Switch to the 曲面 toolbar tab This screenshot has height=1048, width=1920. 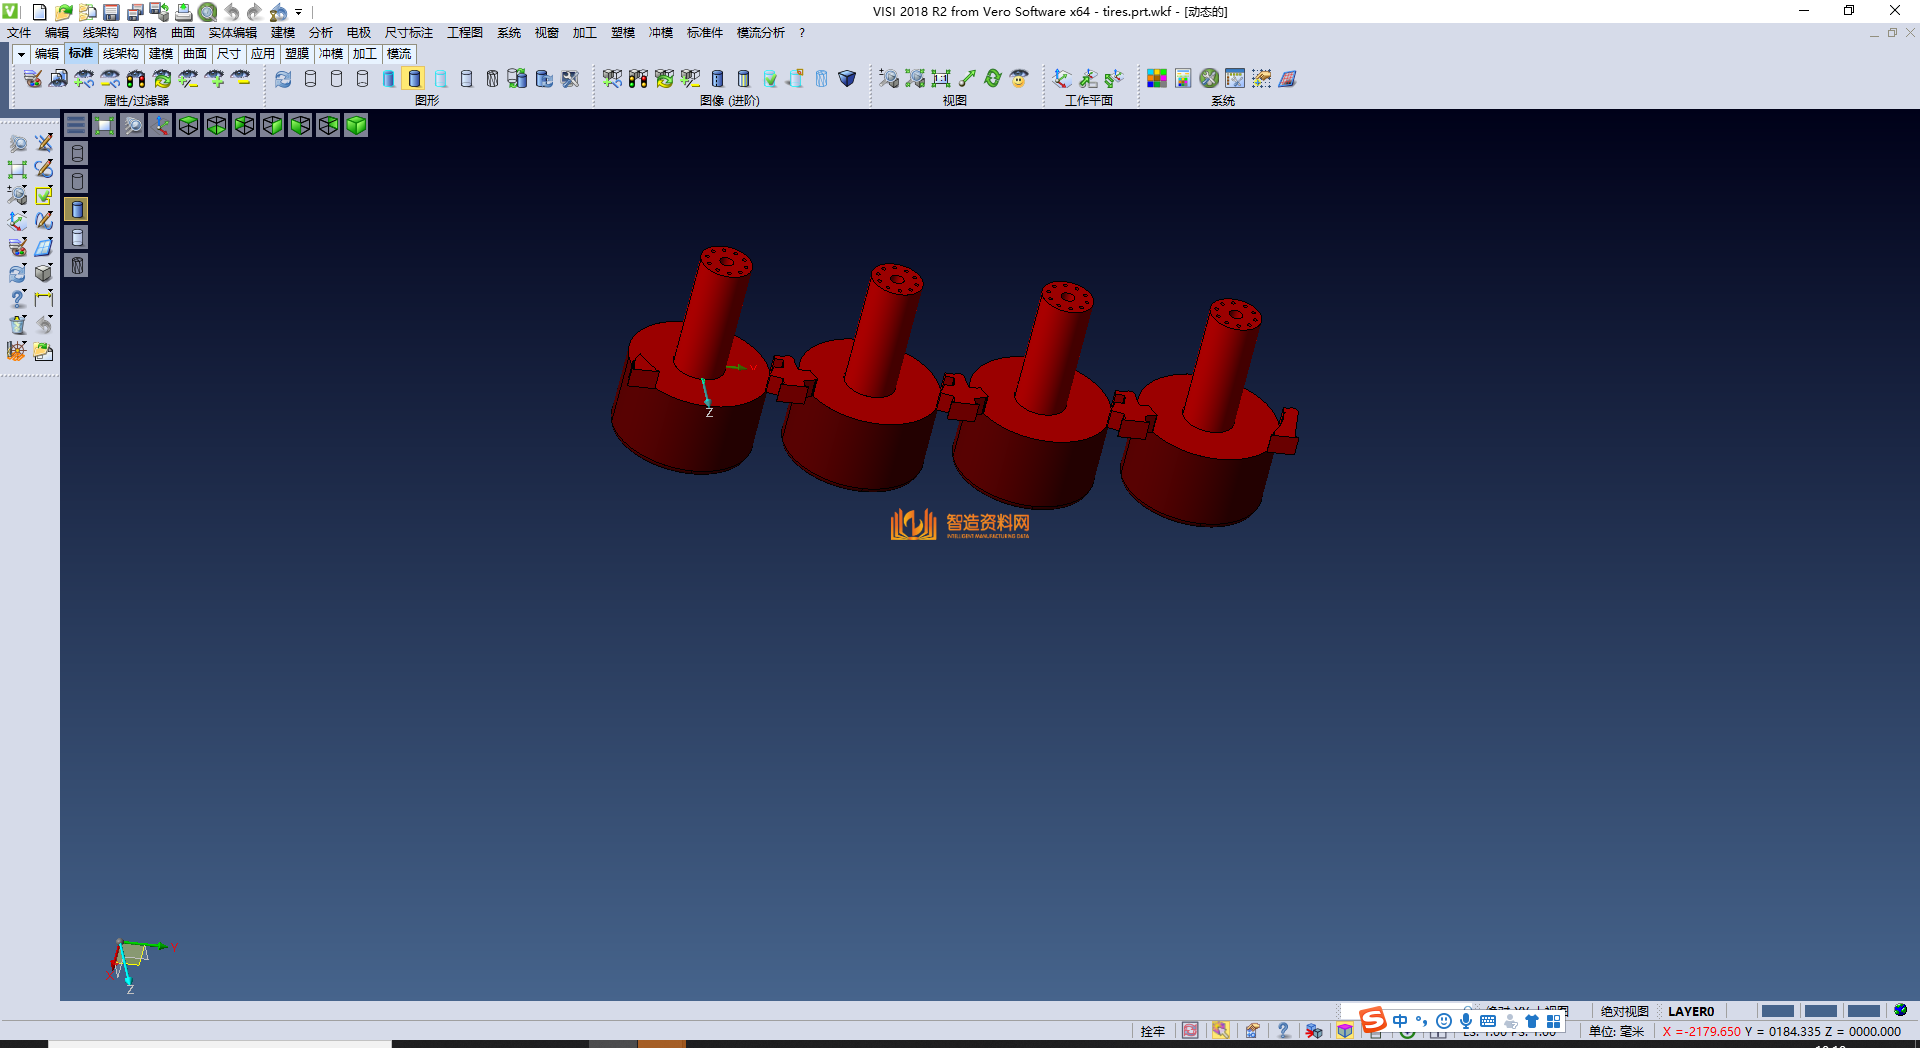click(195, 54)
